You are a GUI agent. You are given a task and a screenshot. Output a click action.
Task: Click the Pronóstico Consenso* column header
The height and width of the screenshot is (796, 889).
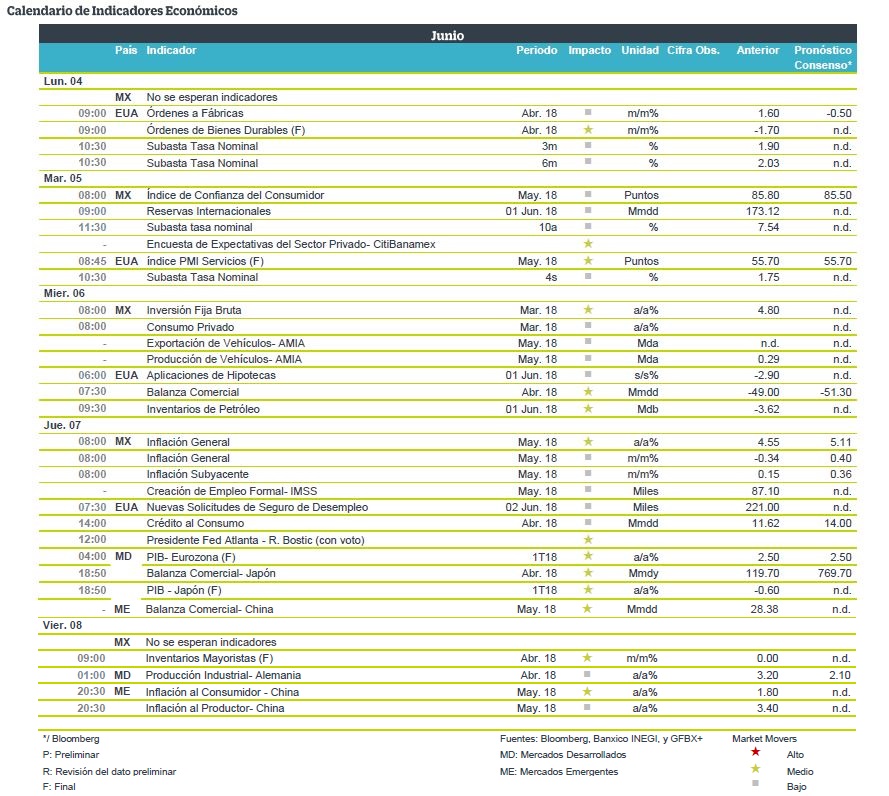coord(823,57)
